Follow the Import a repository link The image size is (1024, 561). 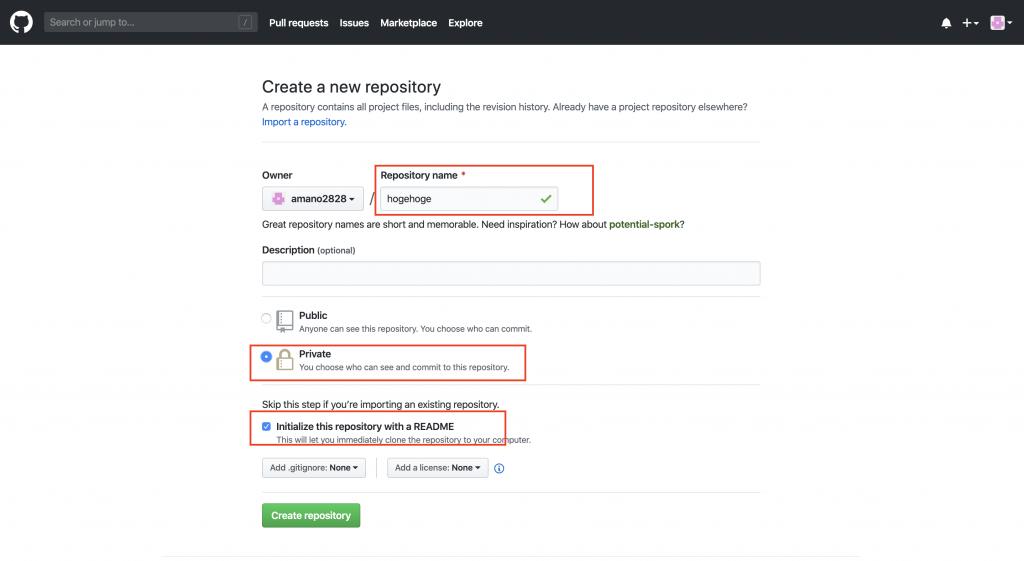[304, 122]
